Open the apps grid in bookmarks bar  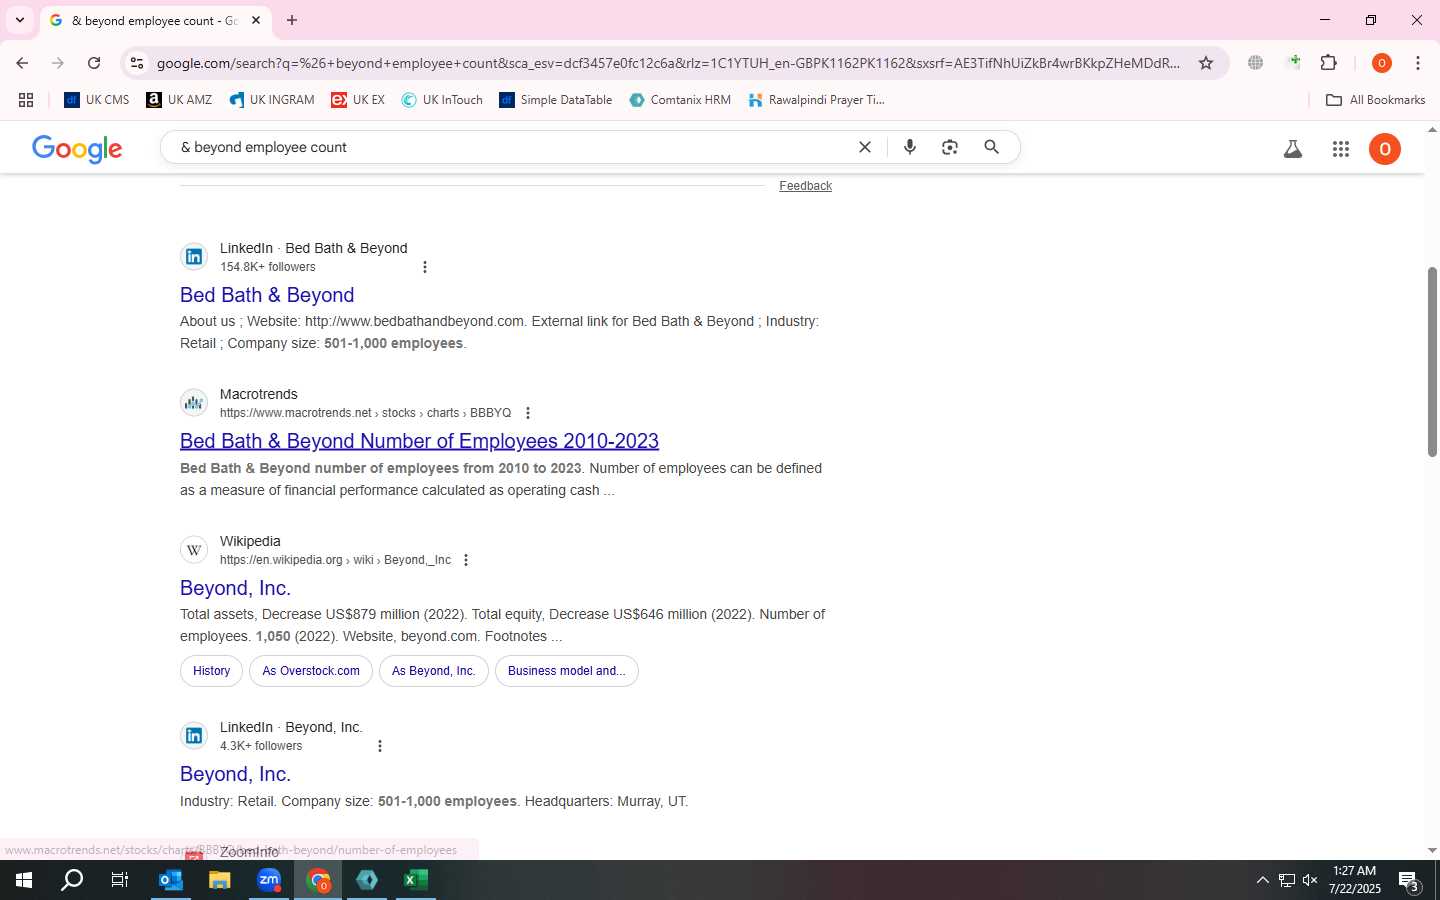(x=26, y=100)
